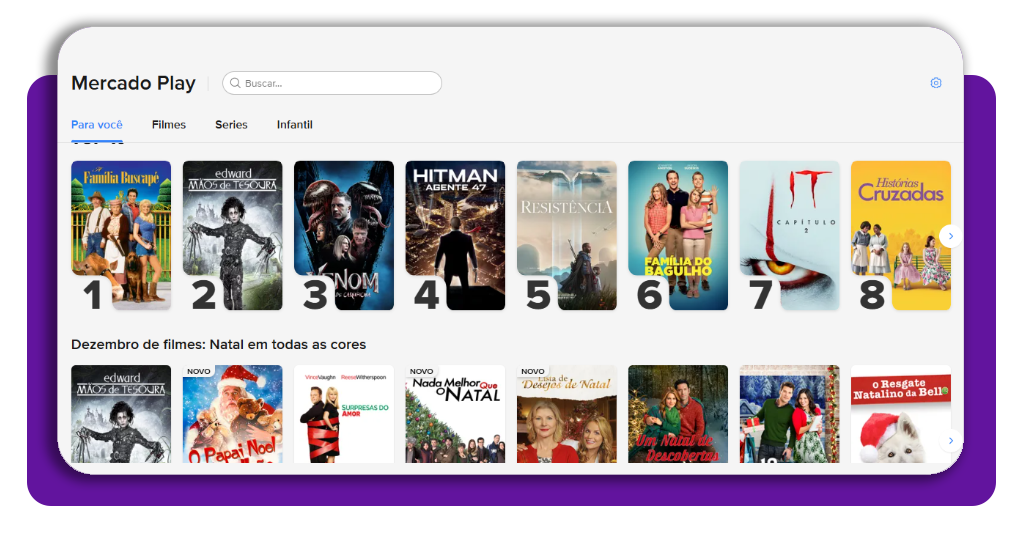Click the search magnifier icon
Screen dimensions: 1024x536
[x=235, y=83]
